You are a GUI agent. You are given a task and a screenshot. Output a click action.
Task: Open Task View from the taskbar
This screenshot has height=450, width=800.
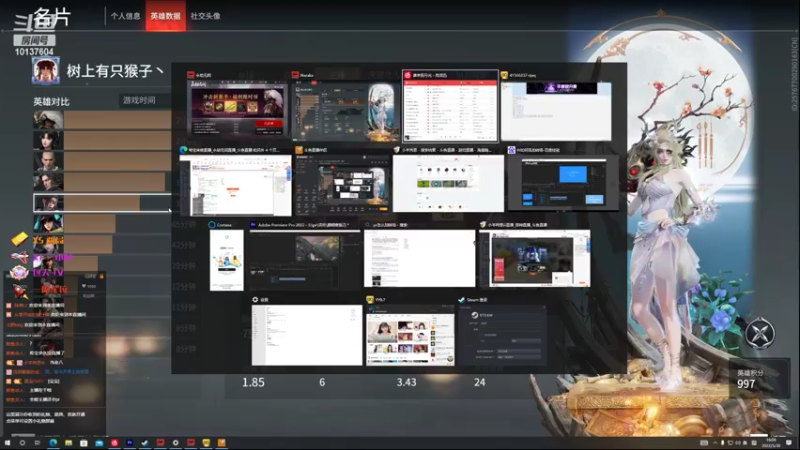(x=37, y=443)
